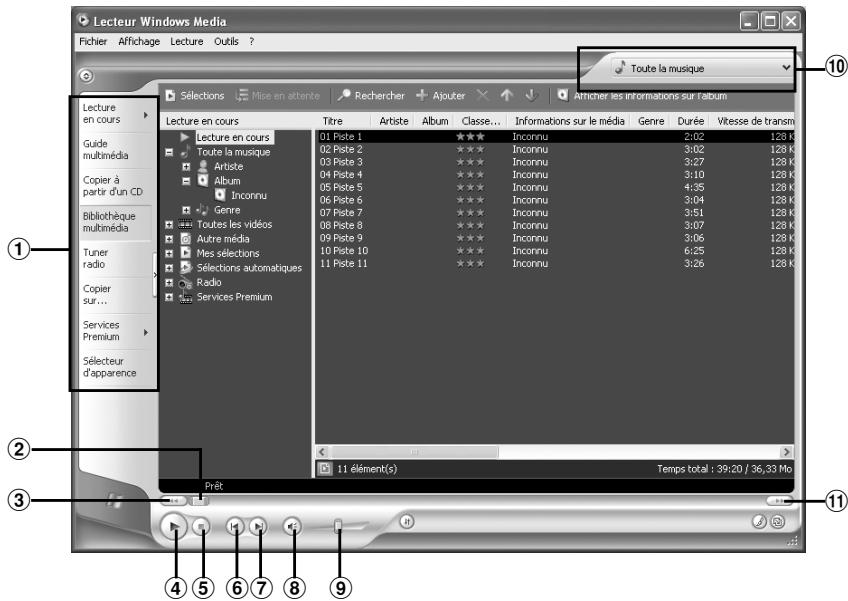Viewport: 848px width, 601px height.
Task: Open the Guide multimédia tab
Action: coord(115,150)
